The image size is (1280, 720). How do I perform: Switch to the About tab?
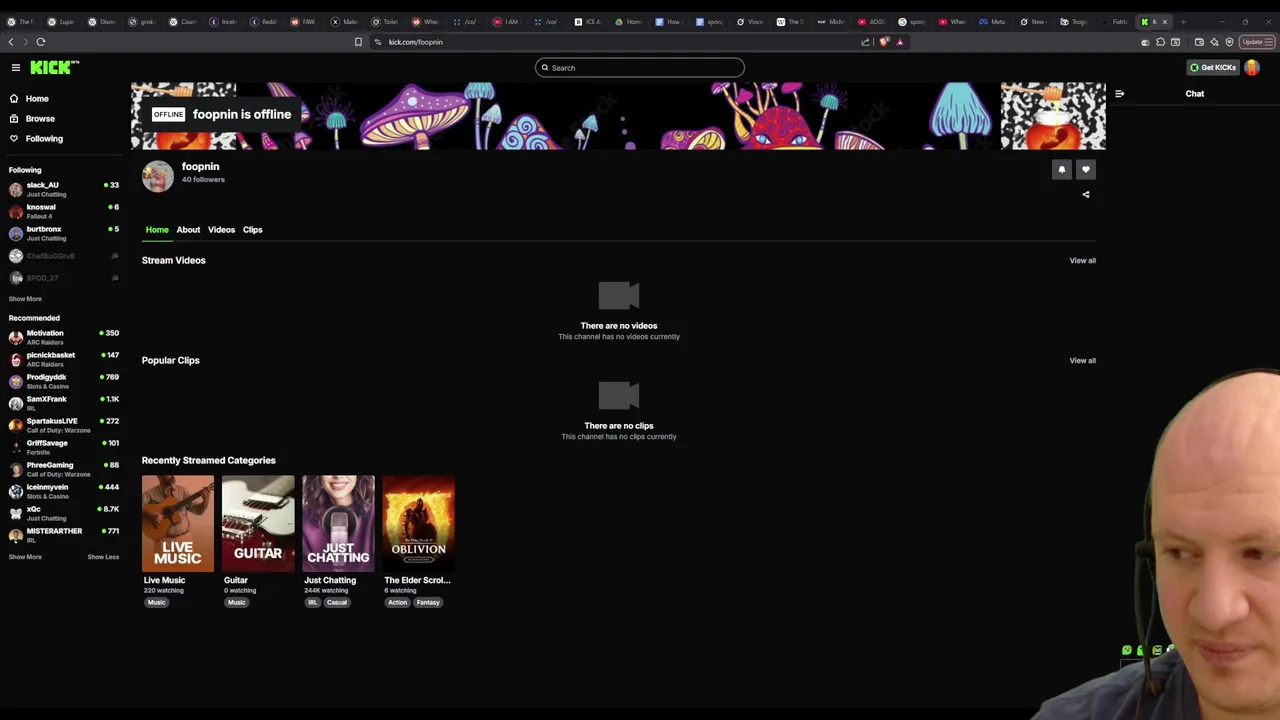188,230
